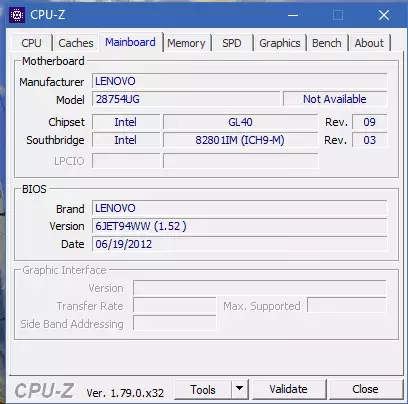This screenshot has width=408, height=404.
Task: Click the empty LPCIO model field
Action: 240,161
